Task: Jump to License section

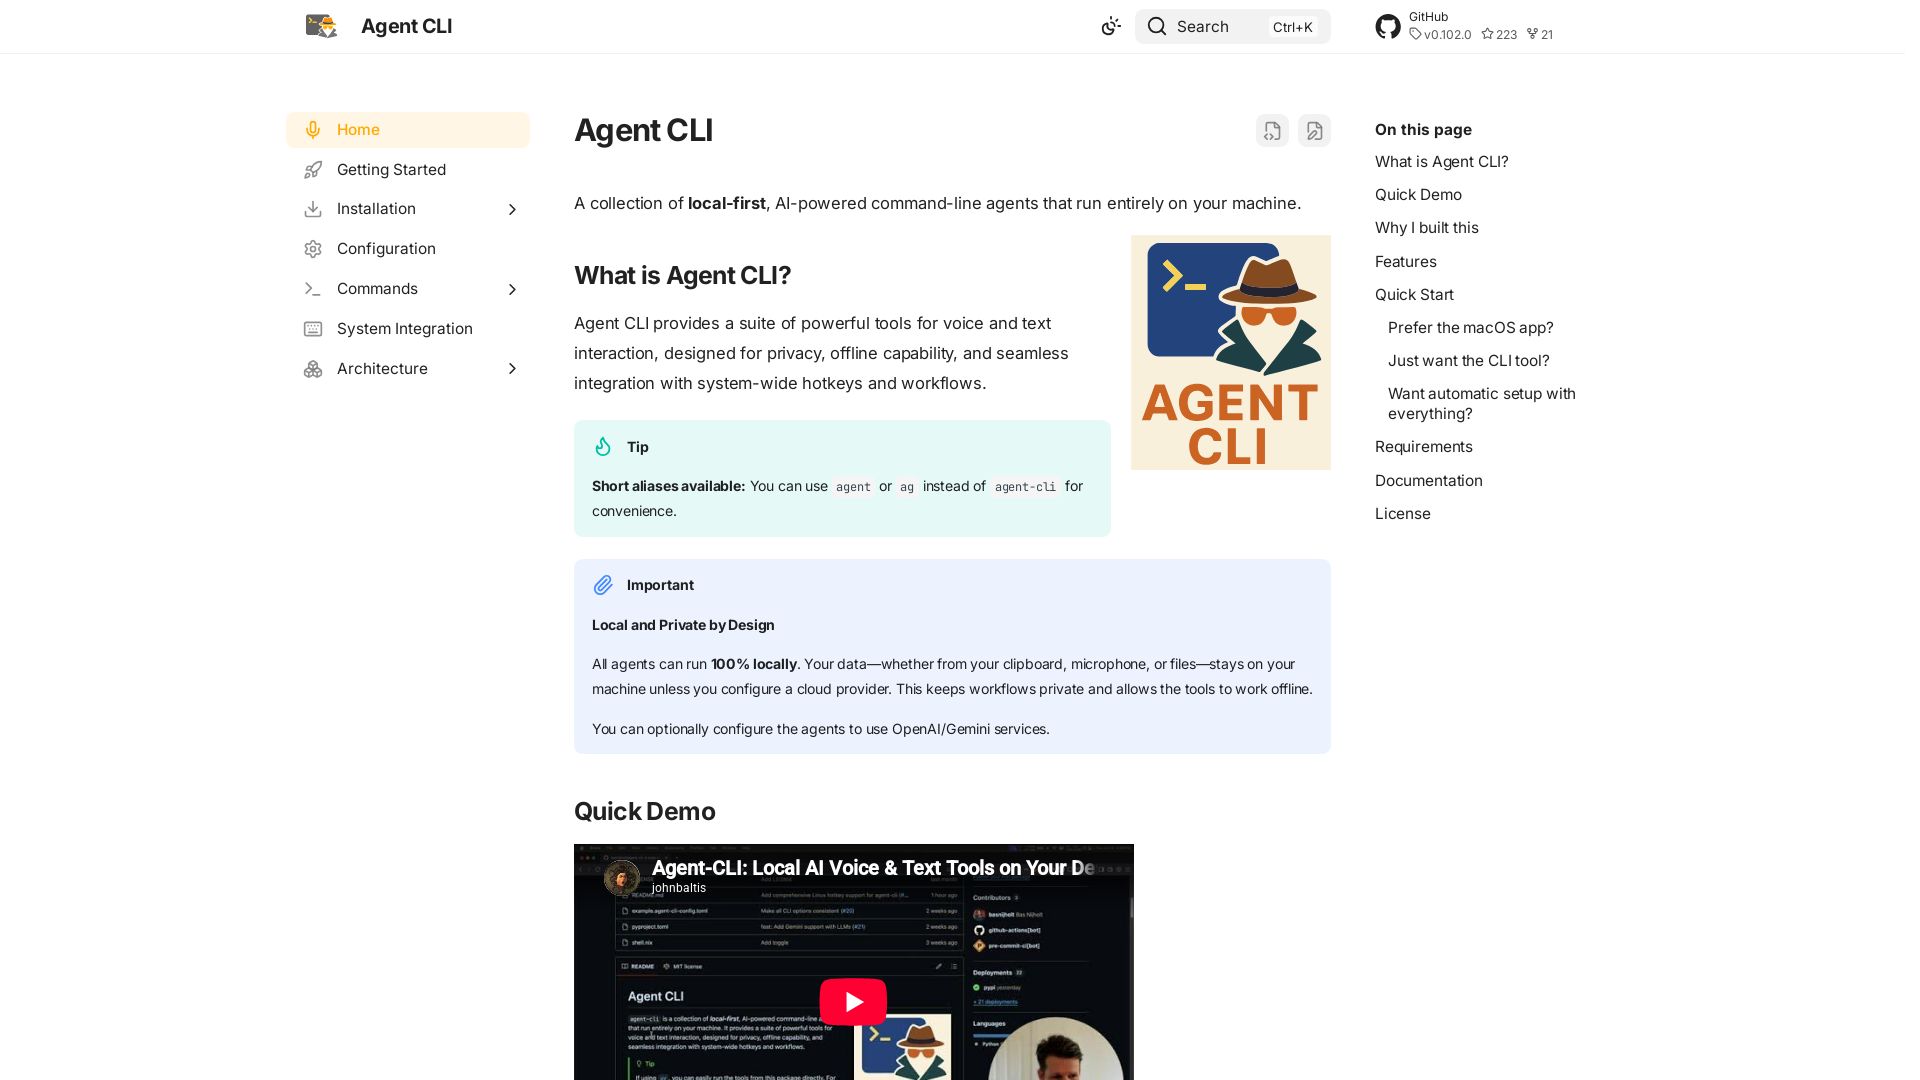Action: coord(1402,514)
